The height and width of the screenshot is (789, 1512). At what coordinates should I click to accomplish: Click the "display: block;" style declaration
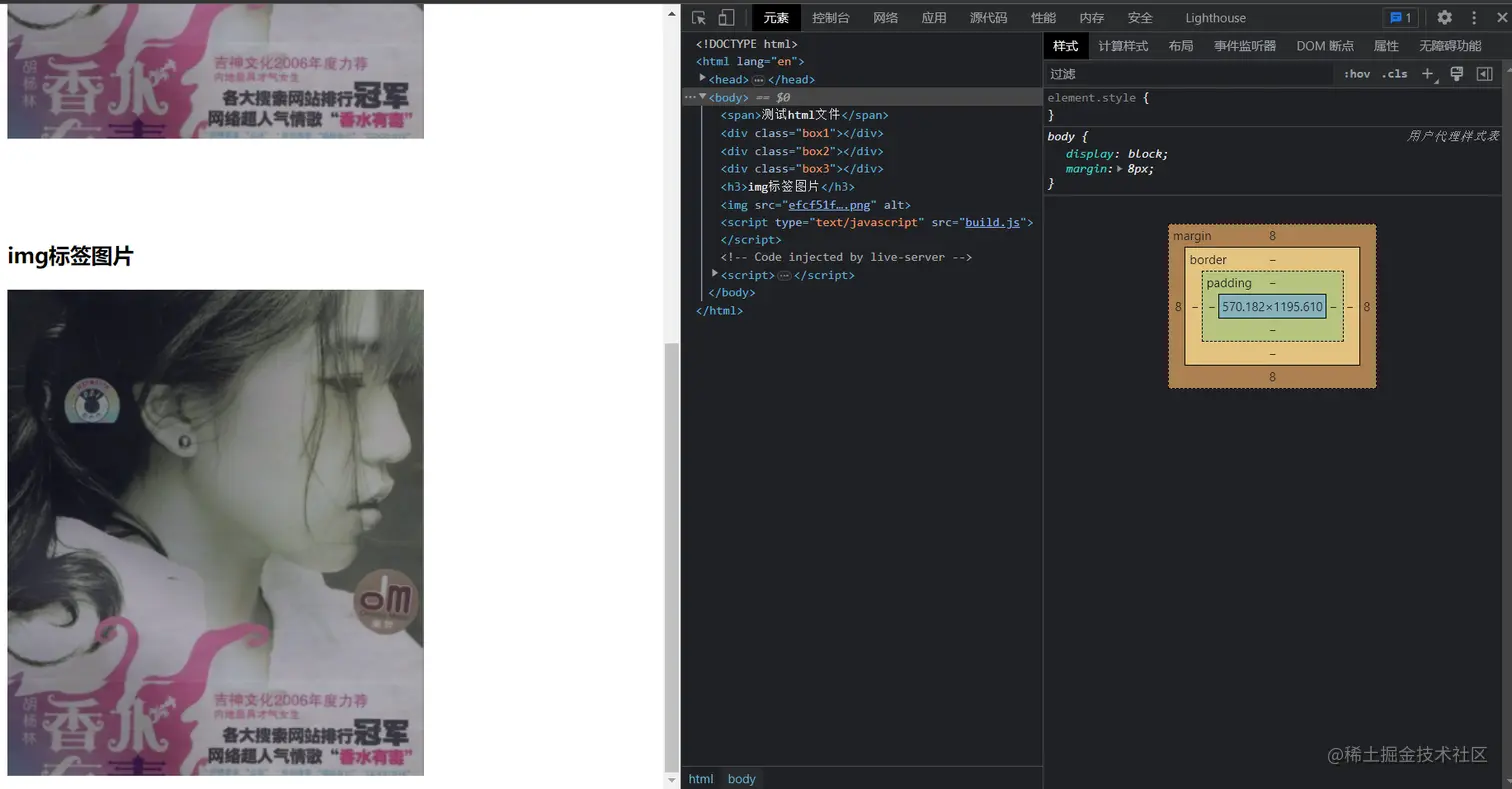coord(1117,154)
